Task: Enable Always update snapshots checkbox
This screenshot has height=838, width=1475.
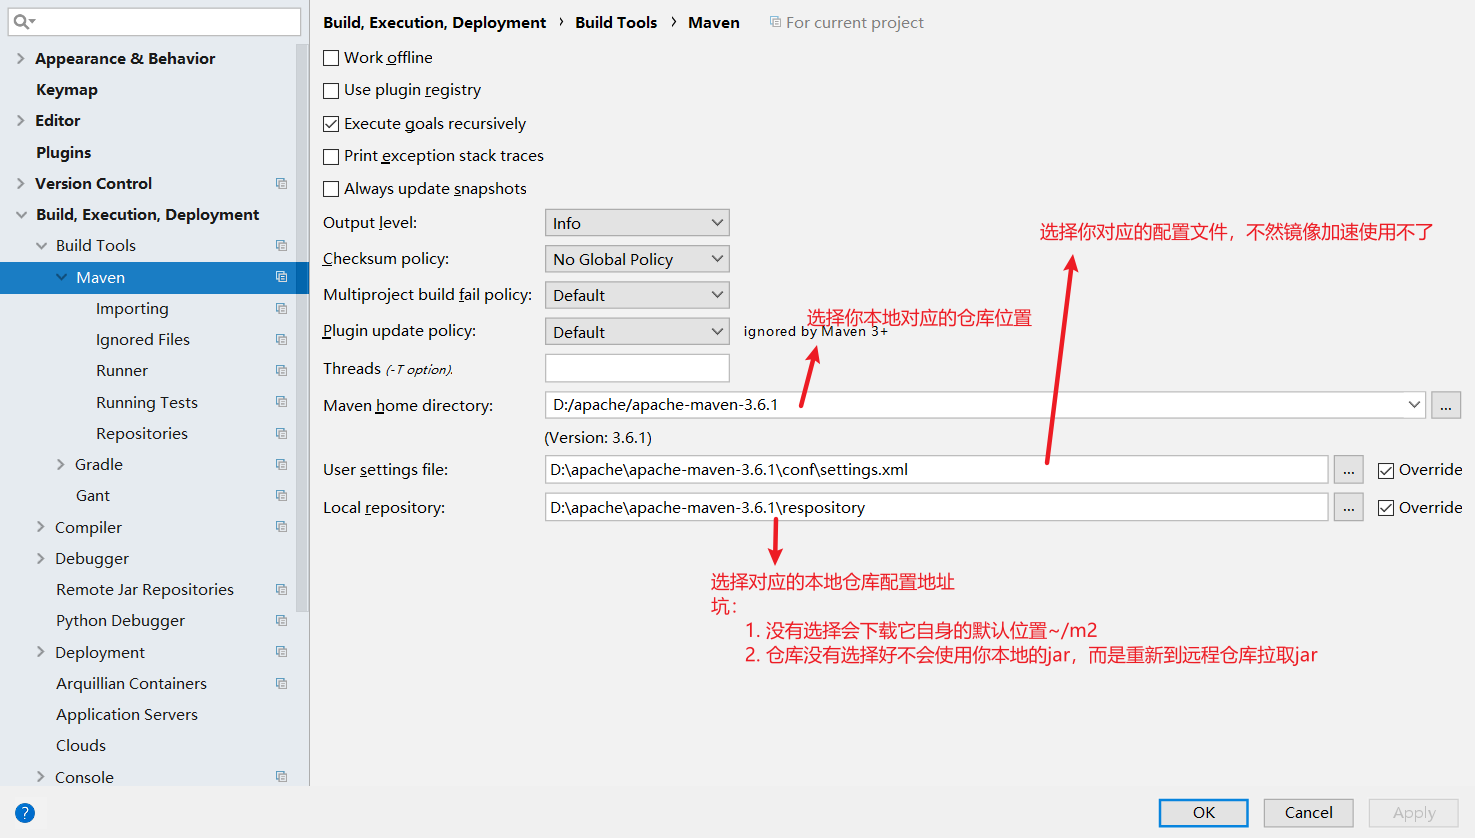Action: [331, 189]
